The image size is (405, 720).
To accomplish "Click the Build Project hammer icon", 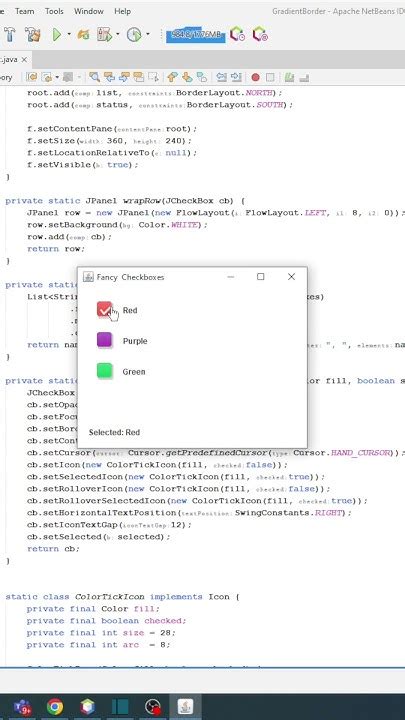I will coord(10,34).
